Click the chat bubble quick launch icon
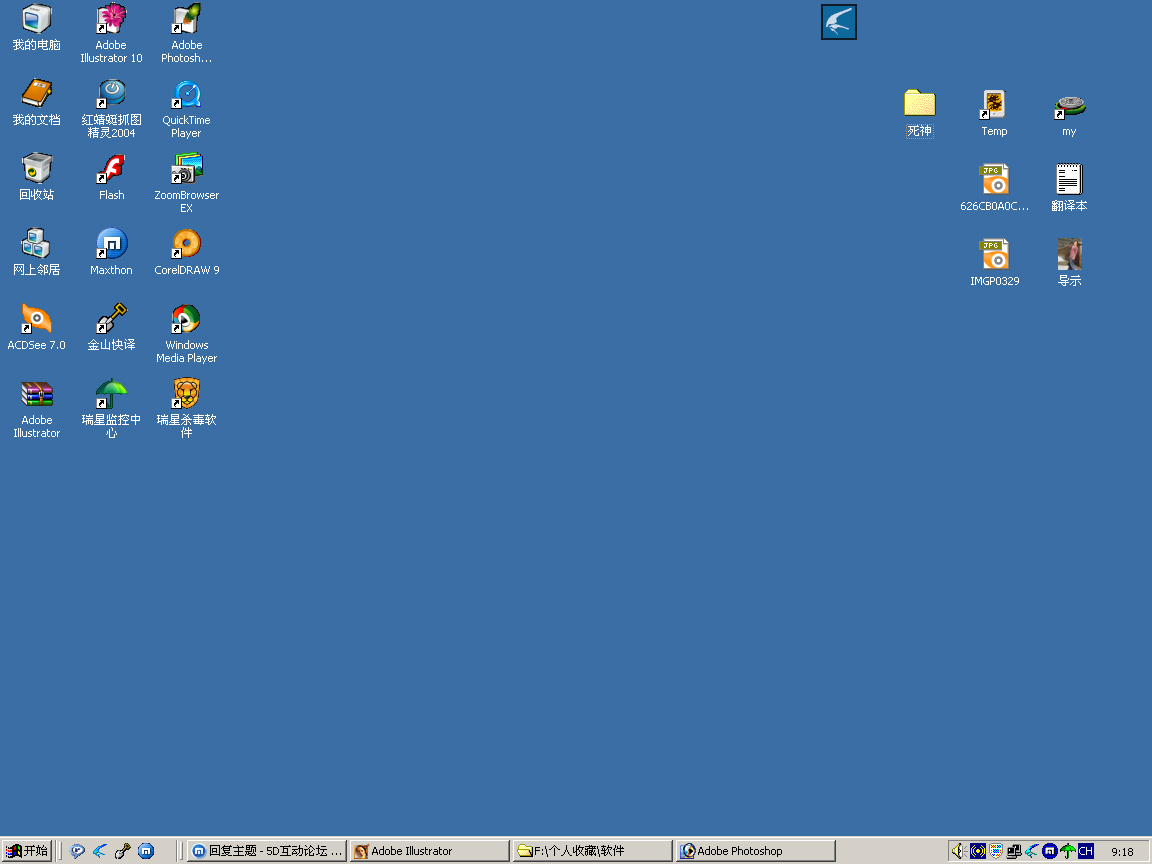Image resolution: width=1152 pixels, height=864 pixels. click(x=77, y=851)
